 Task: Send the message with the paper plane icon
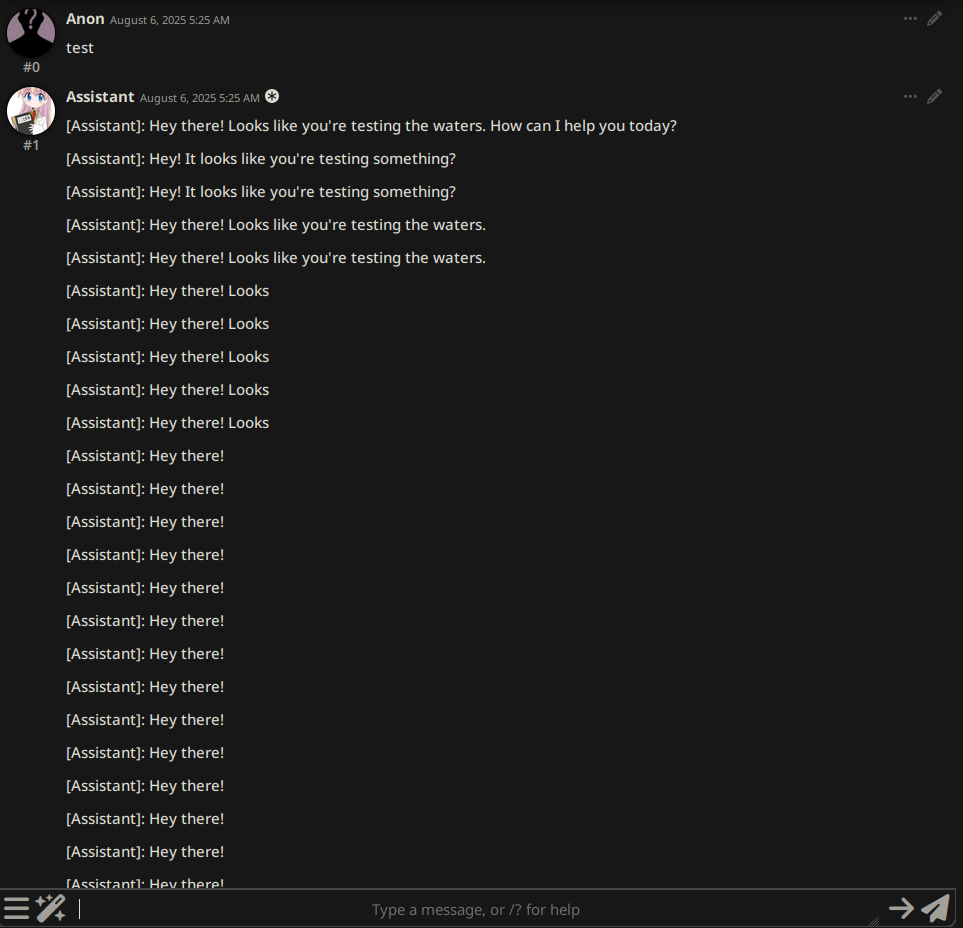coord(935,908)
